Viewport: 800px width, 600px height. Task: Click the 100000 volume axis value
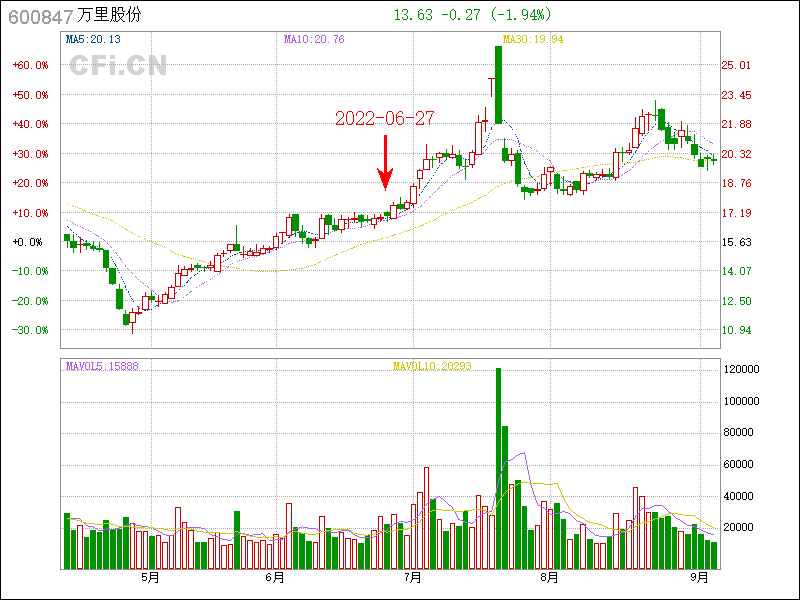coord(741,402)
